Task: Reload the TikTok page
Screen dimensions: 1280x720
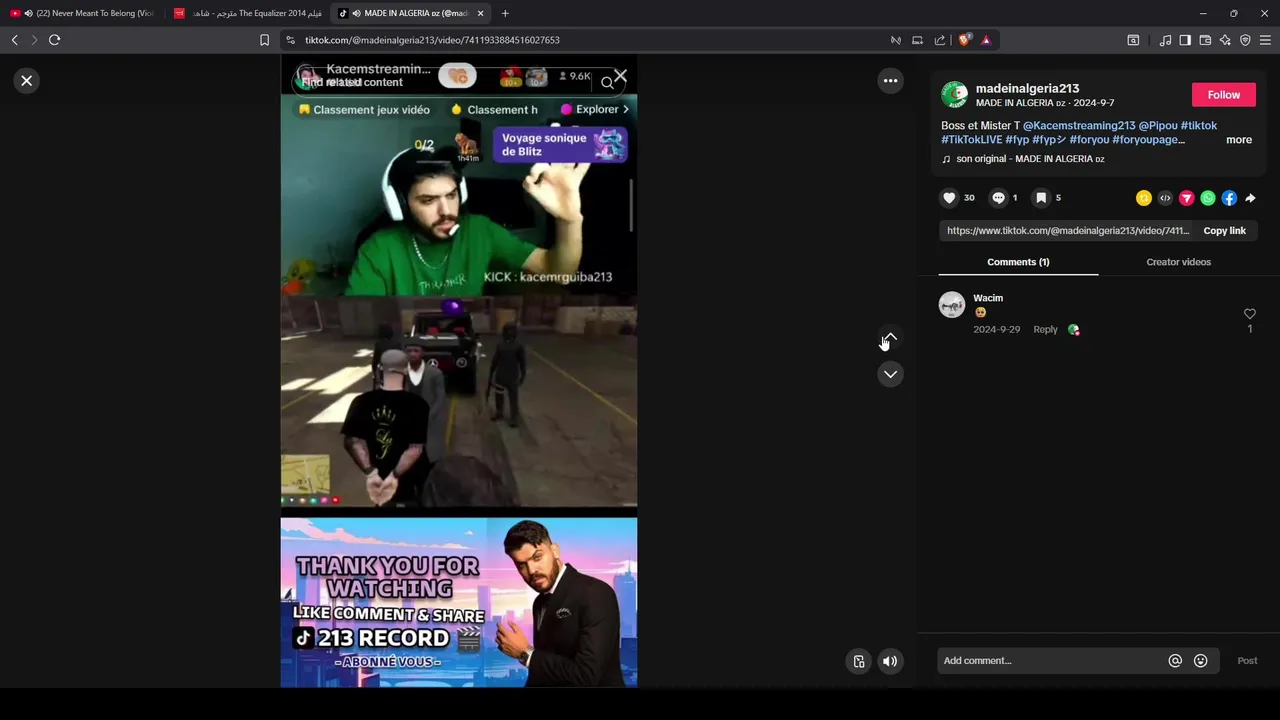Action: [x=54, y=40]
